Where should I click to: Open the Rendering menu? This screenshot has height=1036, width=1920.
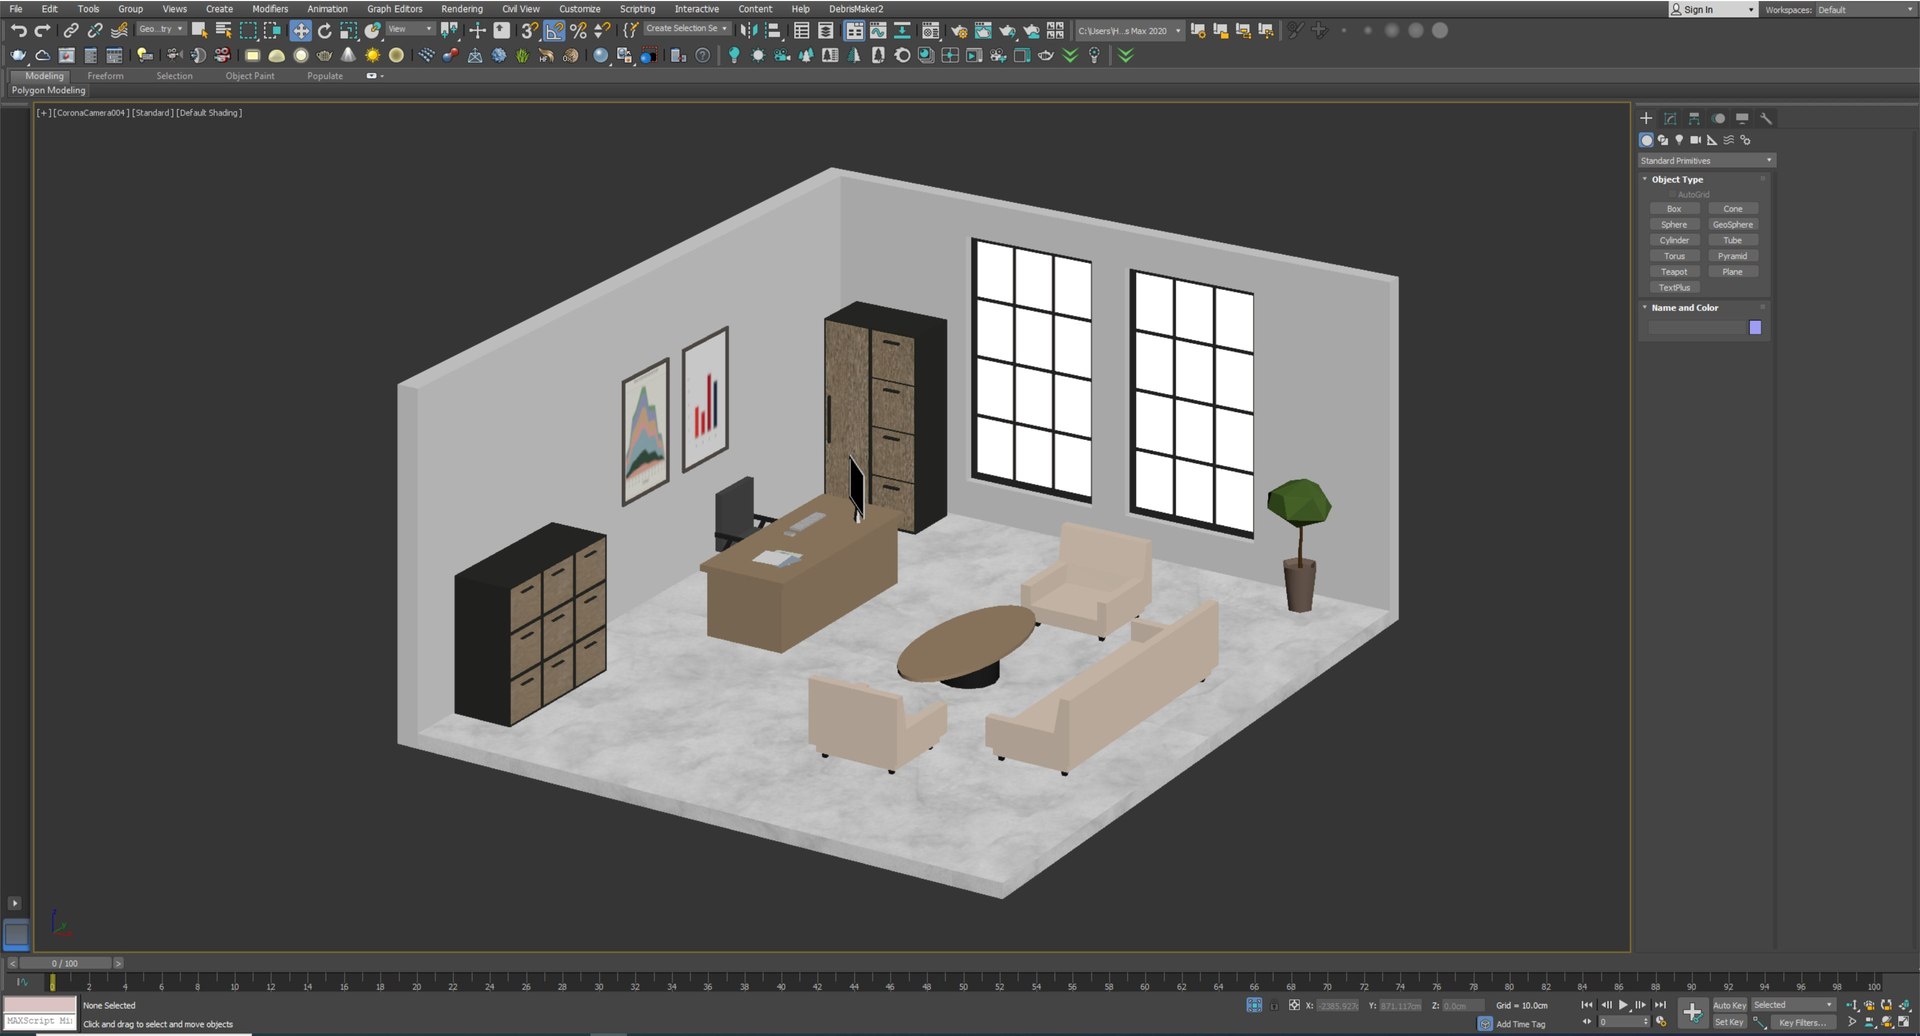462,9
